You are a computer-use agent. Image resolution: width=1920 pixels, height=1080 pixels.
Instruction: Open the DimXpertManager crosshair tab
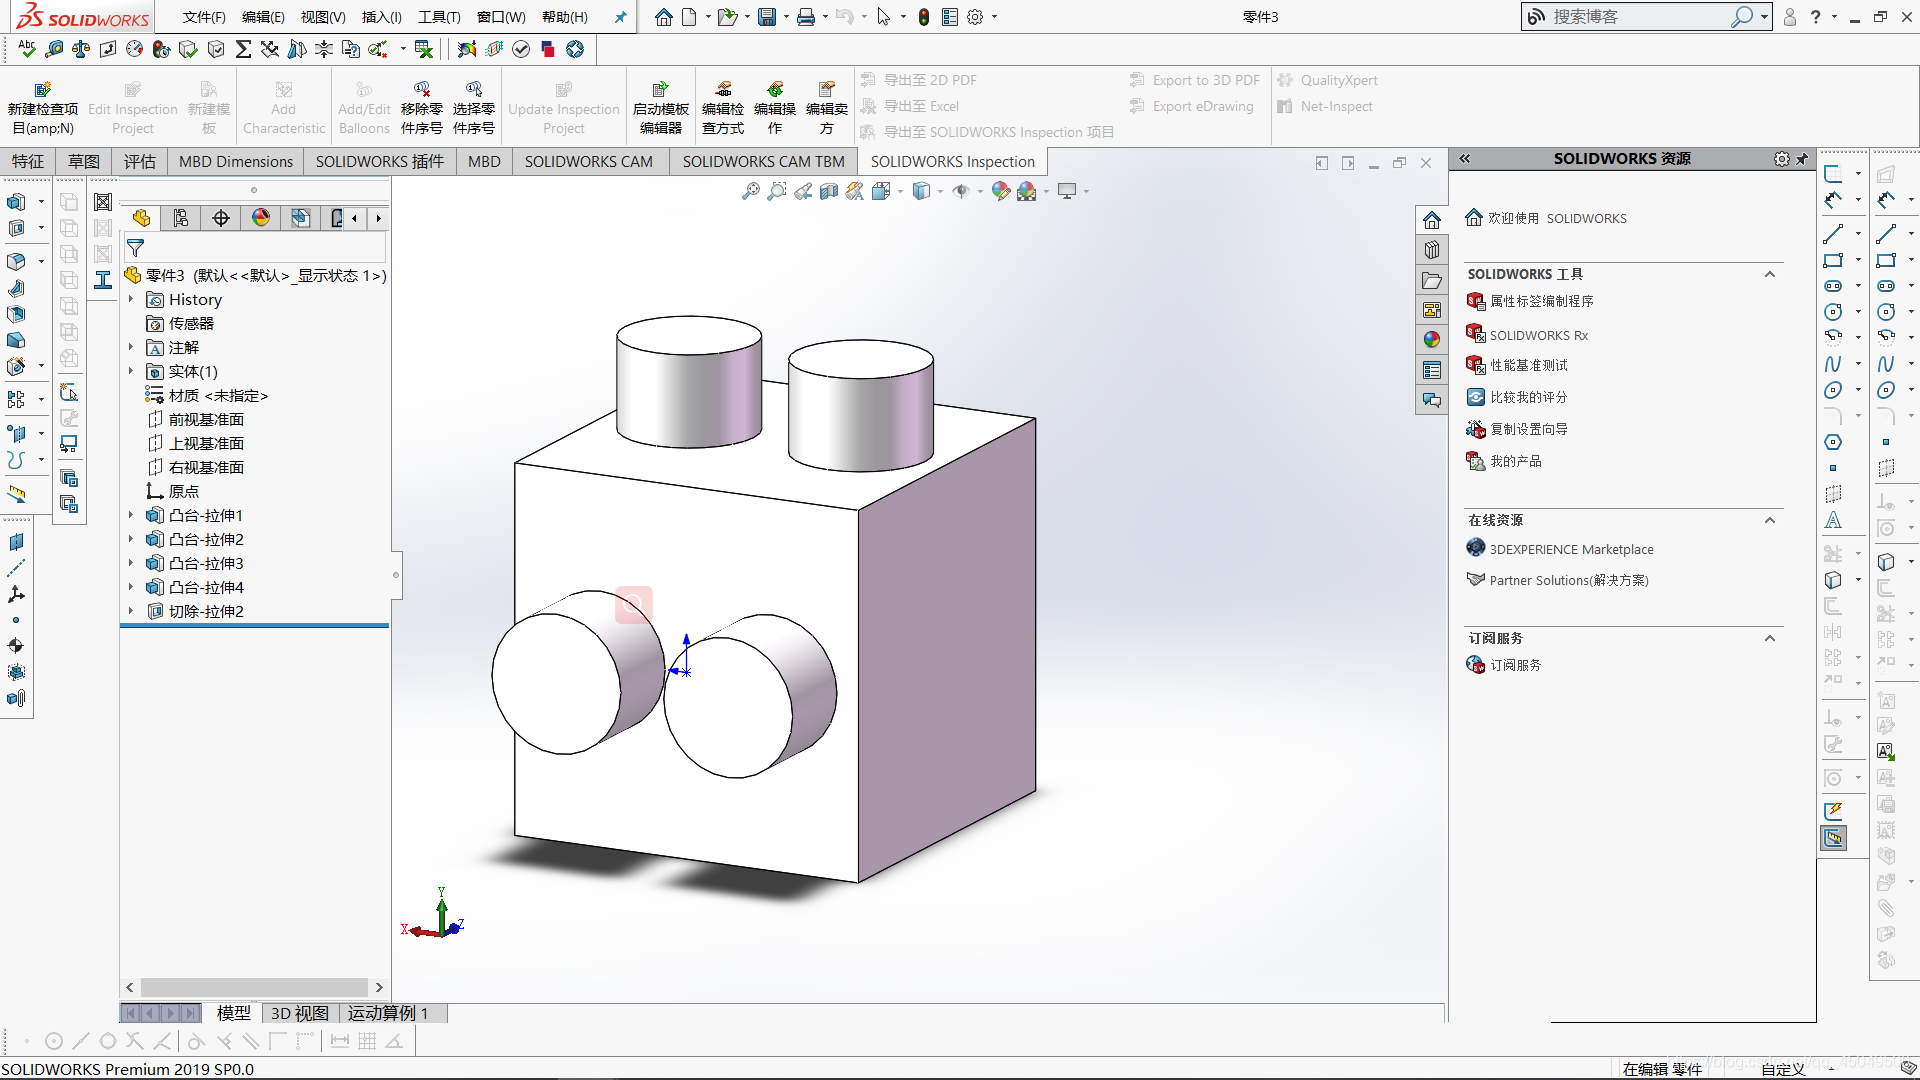(221, 218)
